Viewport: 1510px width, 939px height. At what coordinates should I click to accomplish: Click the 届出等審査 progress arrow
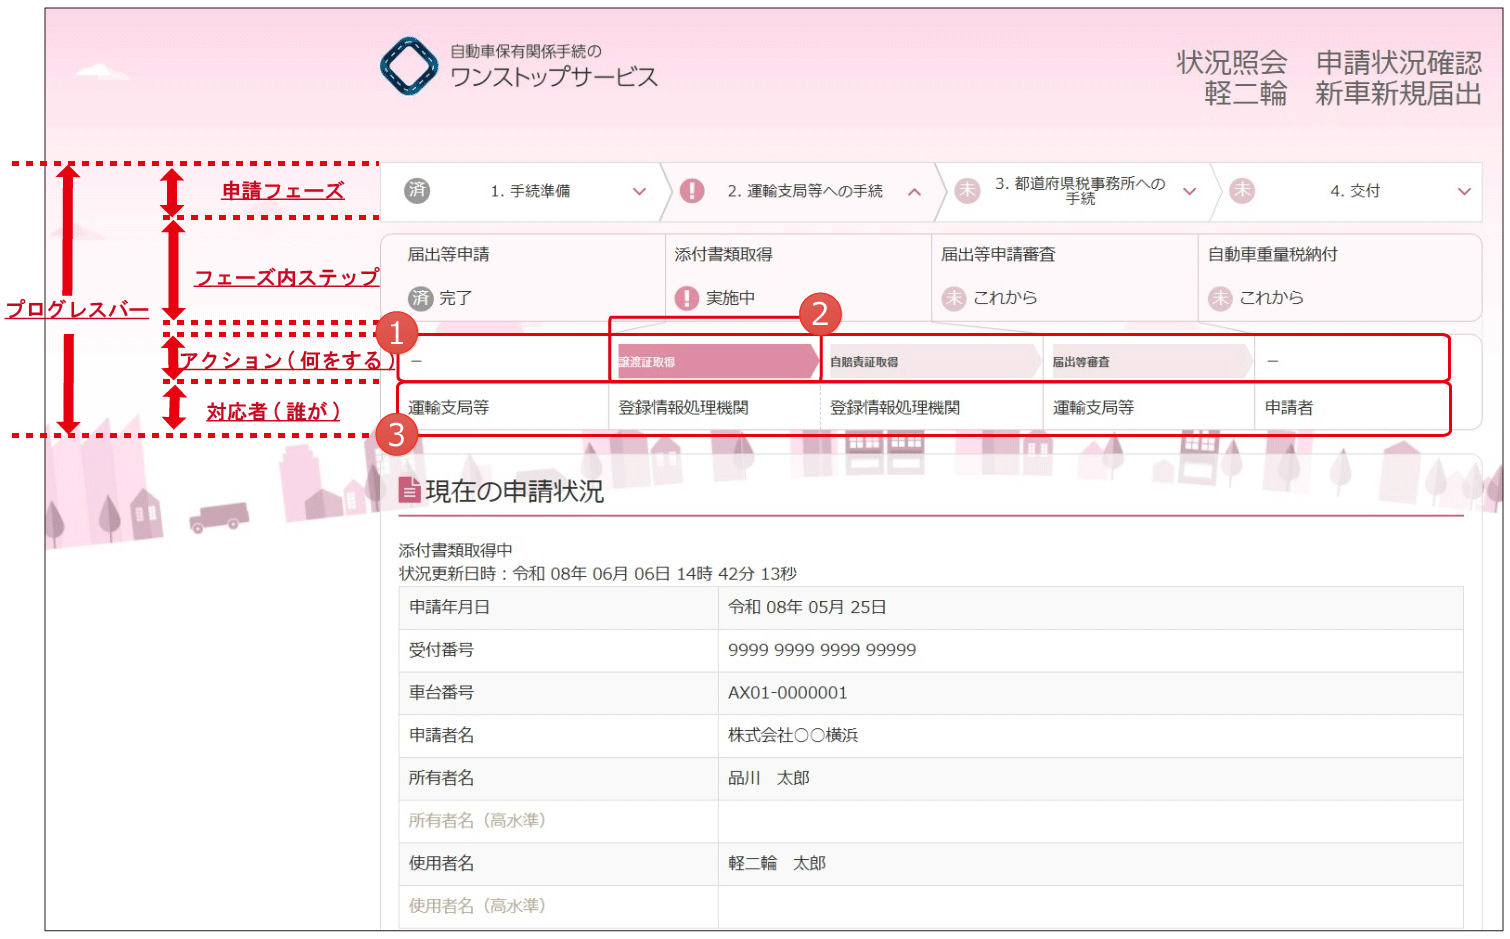click(1150, 361)
